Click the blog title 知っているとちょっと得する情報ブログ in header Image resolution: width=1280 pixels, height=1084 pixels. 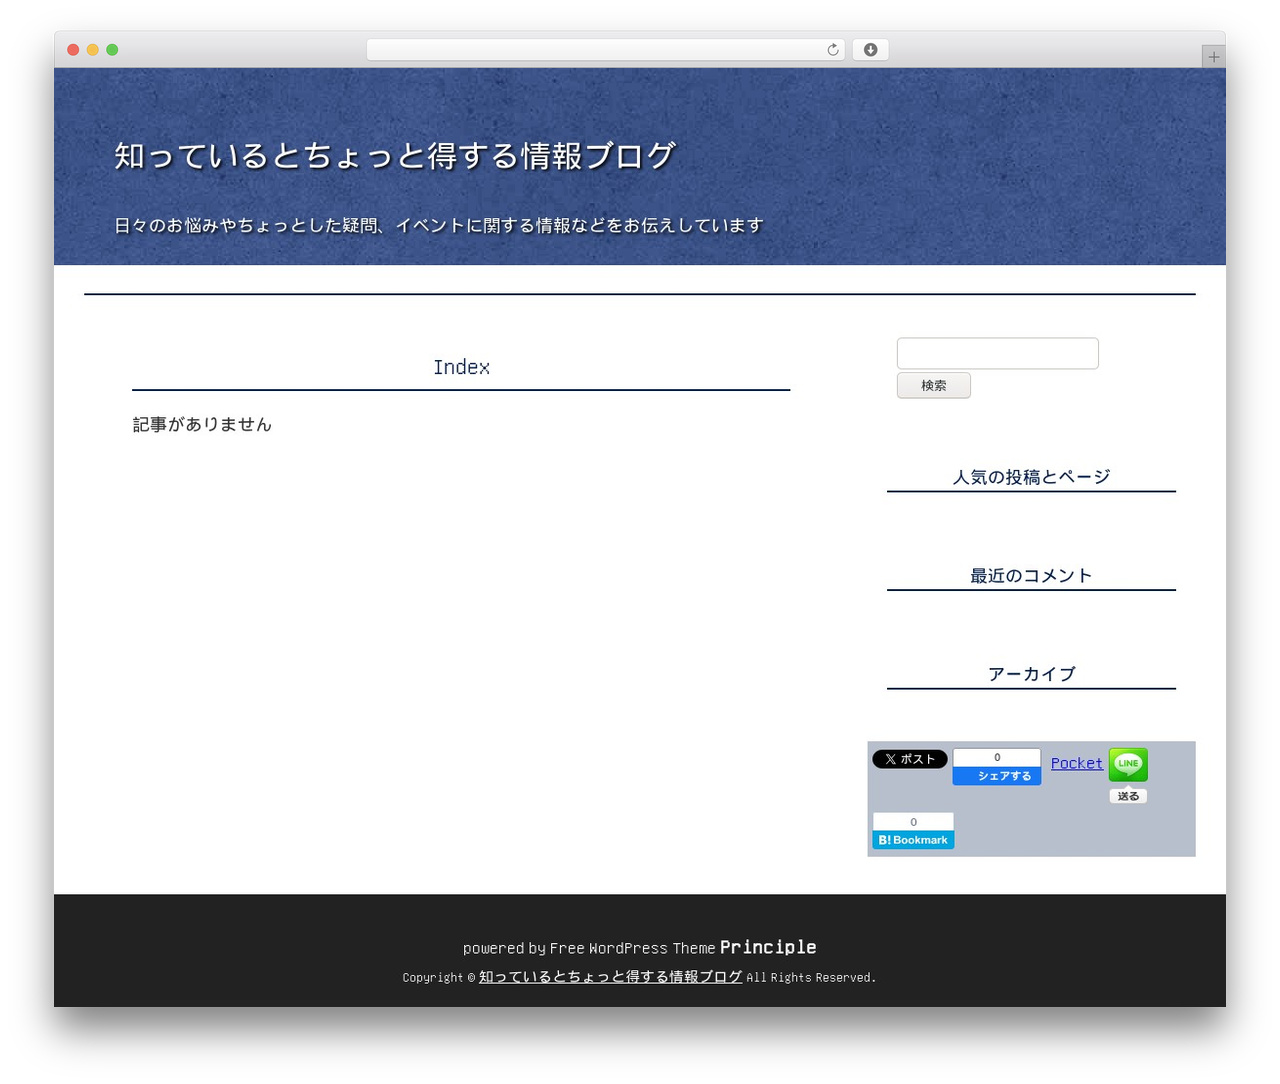point(394,156)
